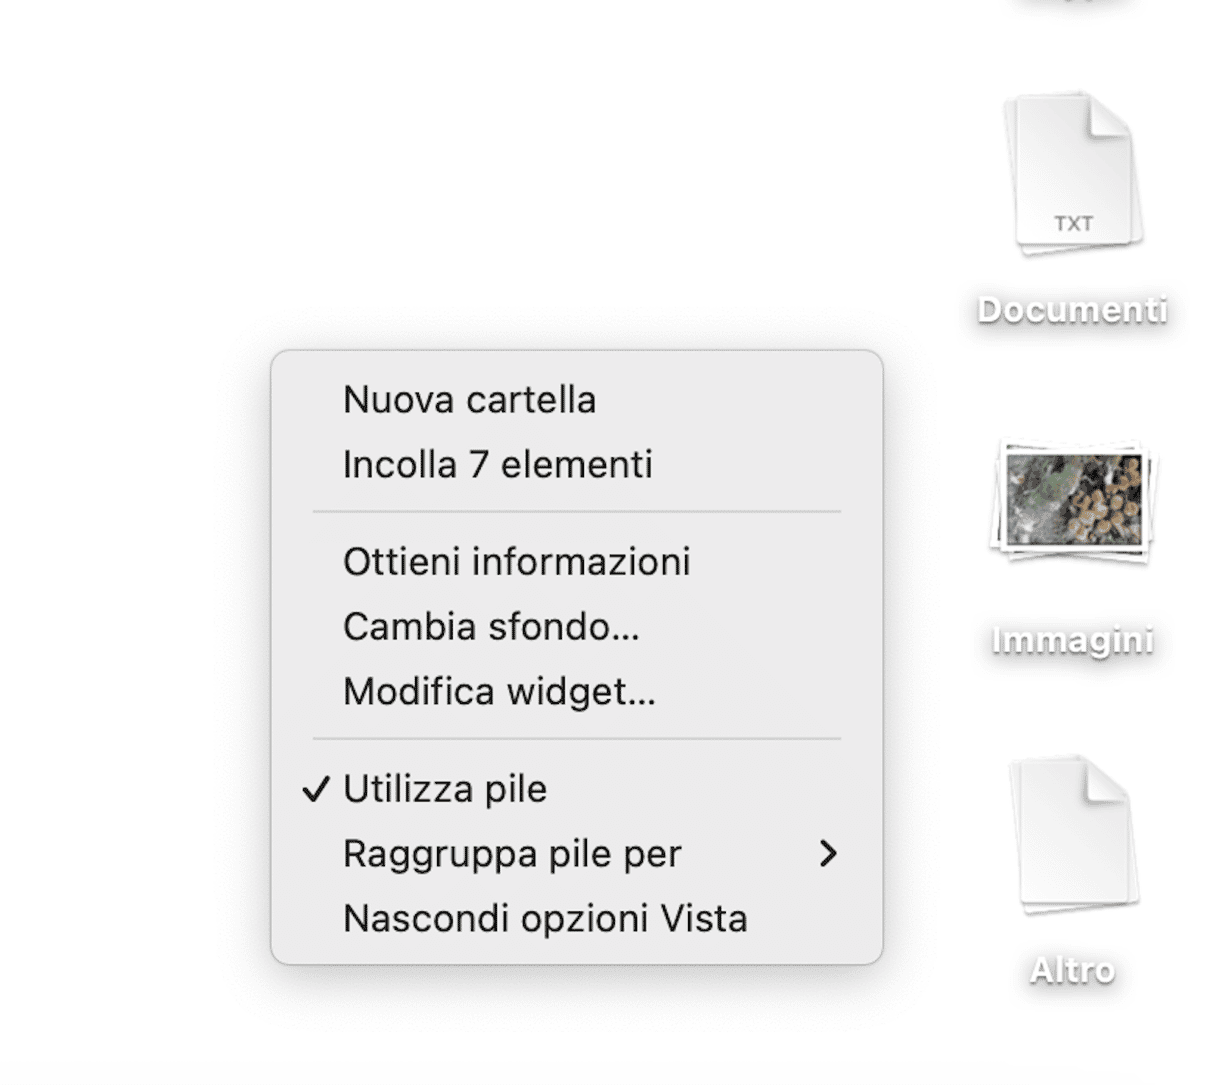Choose Nuova cartella from the context menu
Screen dimensions: 1216x1085
tap(577, 399)
